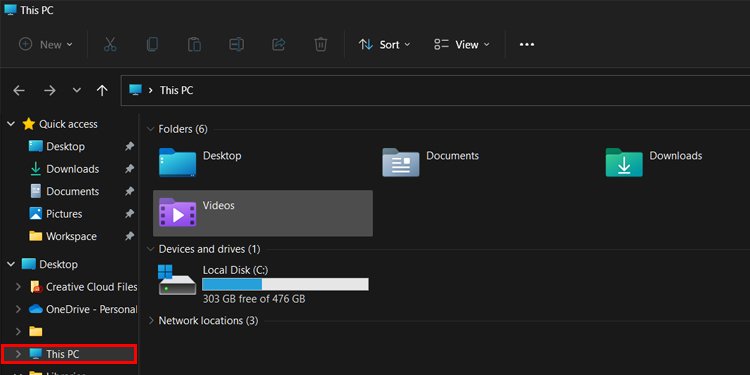
Task: Click the Local Disk storage usage bar
Action: pos(285,285)
